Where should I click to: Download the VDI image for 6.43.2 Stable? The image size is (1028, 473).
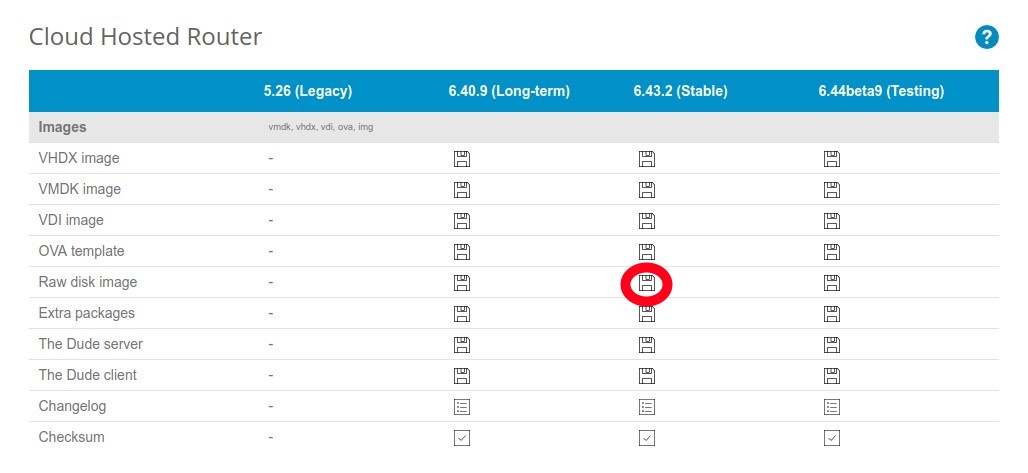pyautogui.click(x=646, y=220)
